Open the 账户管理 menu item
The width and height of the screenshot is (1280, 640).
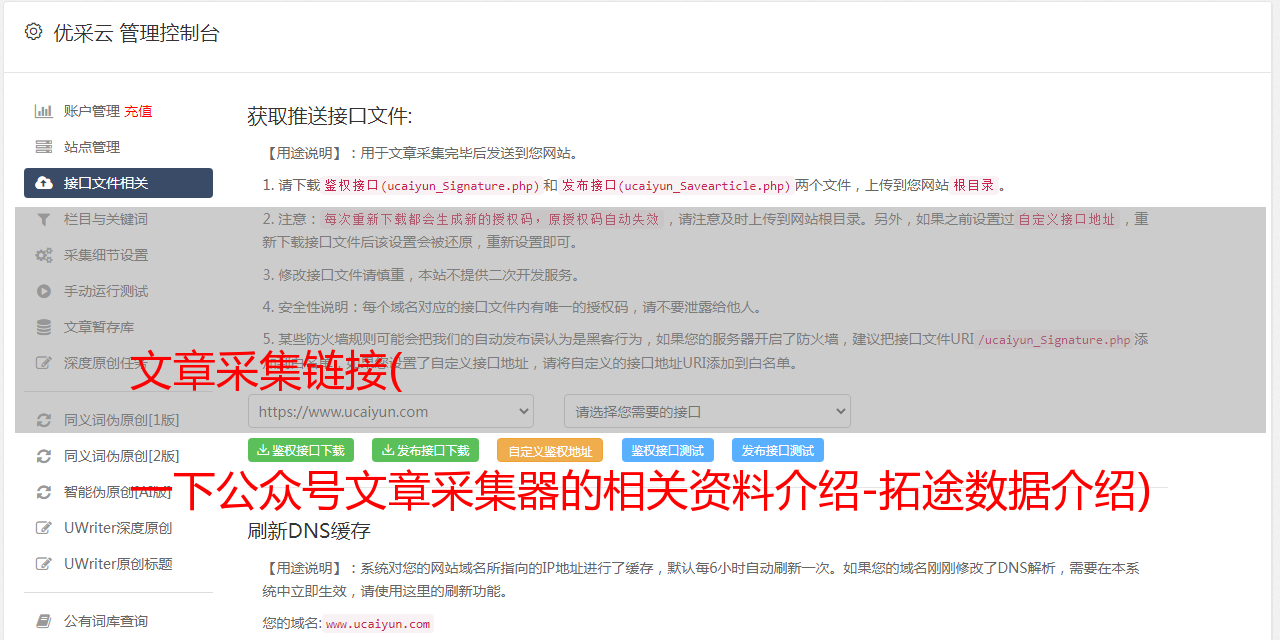[92, 111]
